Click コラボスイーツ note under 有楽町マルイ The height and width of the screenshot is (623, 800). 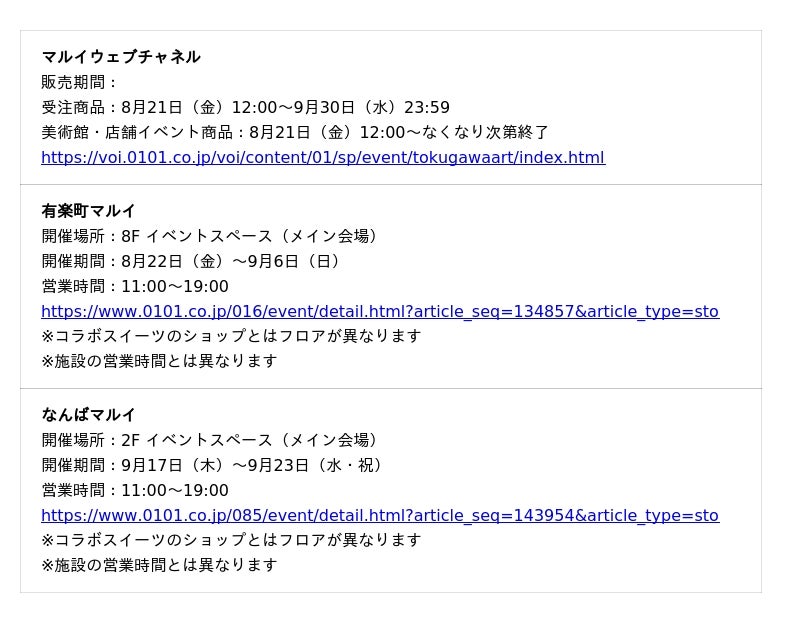click(232, 336)
